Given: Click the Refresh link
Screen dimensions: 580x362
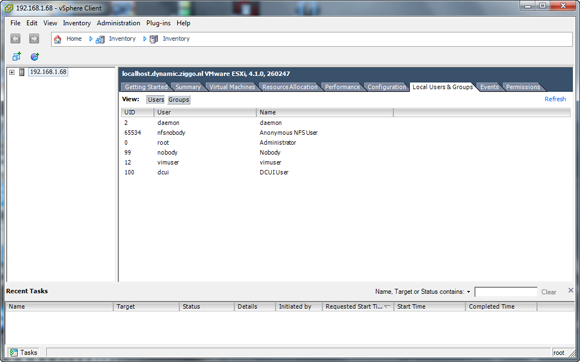Looking at the screenshot, I should (x=555, y=99).
